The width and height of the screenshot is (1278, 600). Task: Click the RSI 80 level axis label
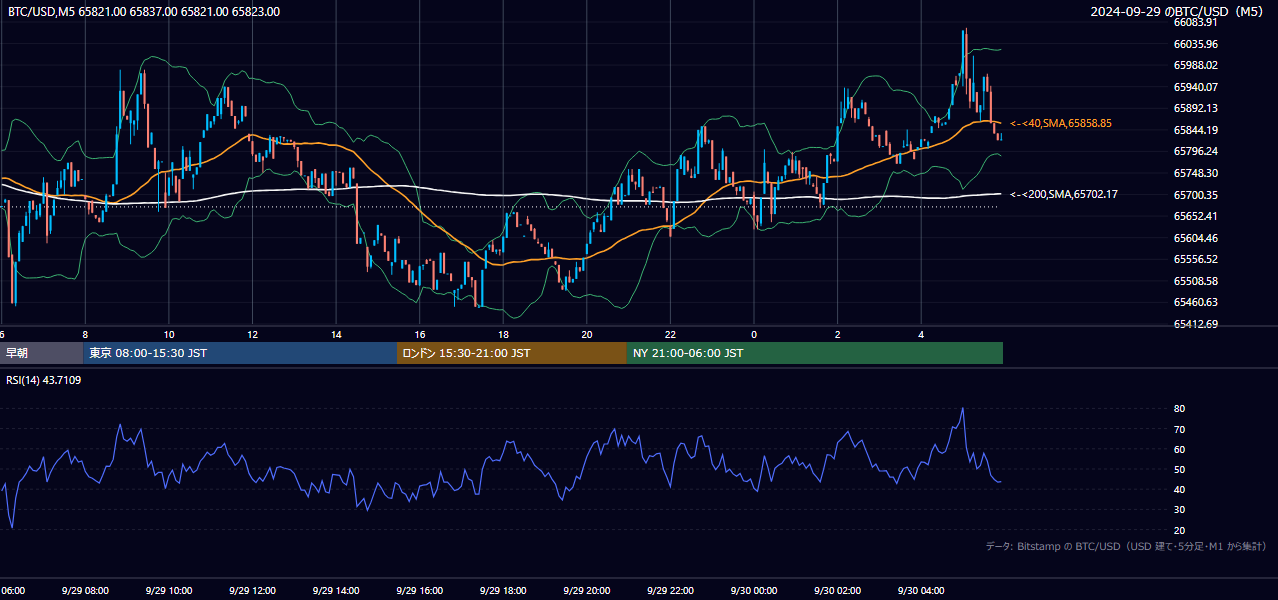1179,409
